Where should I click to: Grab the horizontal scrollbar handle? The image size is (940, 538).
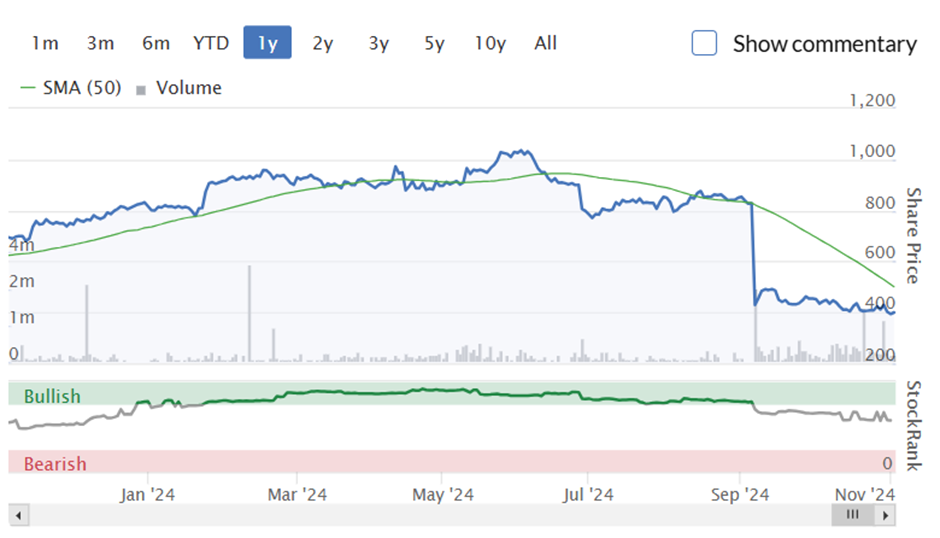point(852,515)
